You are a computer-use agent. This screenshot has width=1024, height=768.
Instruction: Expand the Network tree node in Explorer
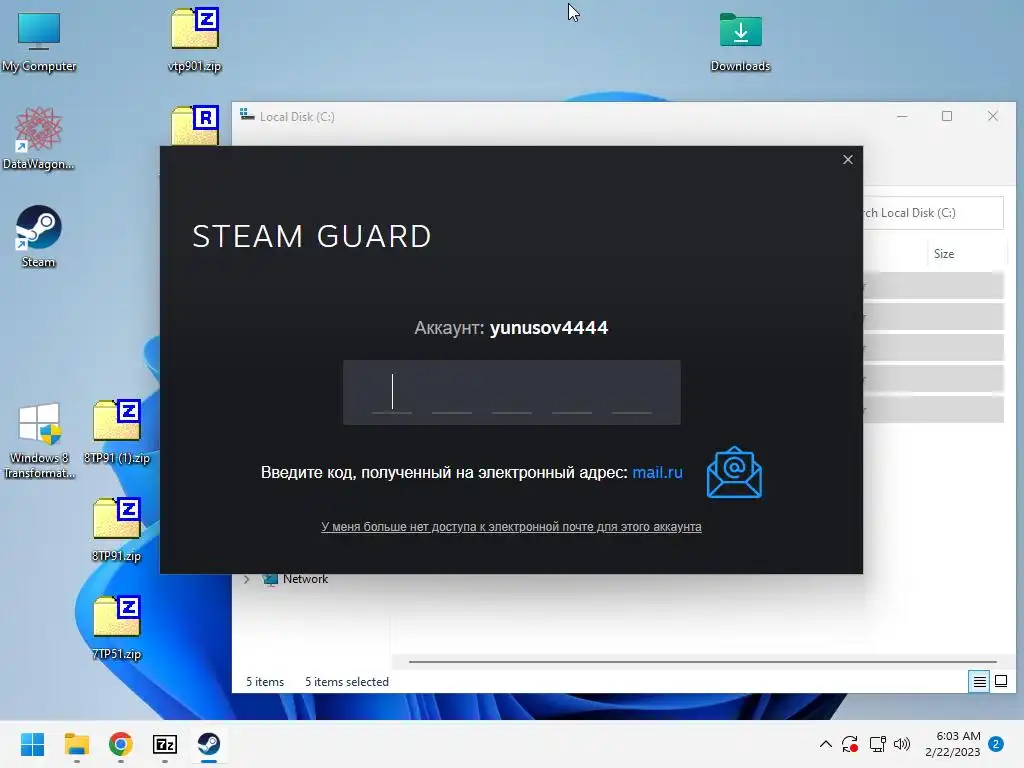(x=246, y=579)
